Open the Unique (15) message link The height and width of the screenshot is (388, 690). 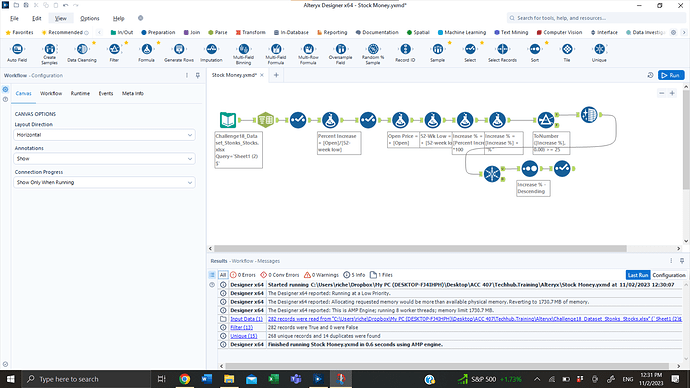pyautogui.click(x=244, y=336)
